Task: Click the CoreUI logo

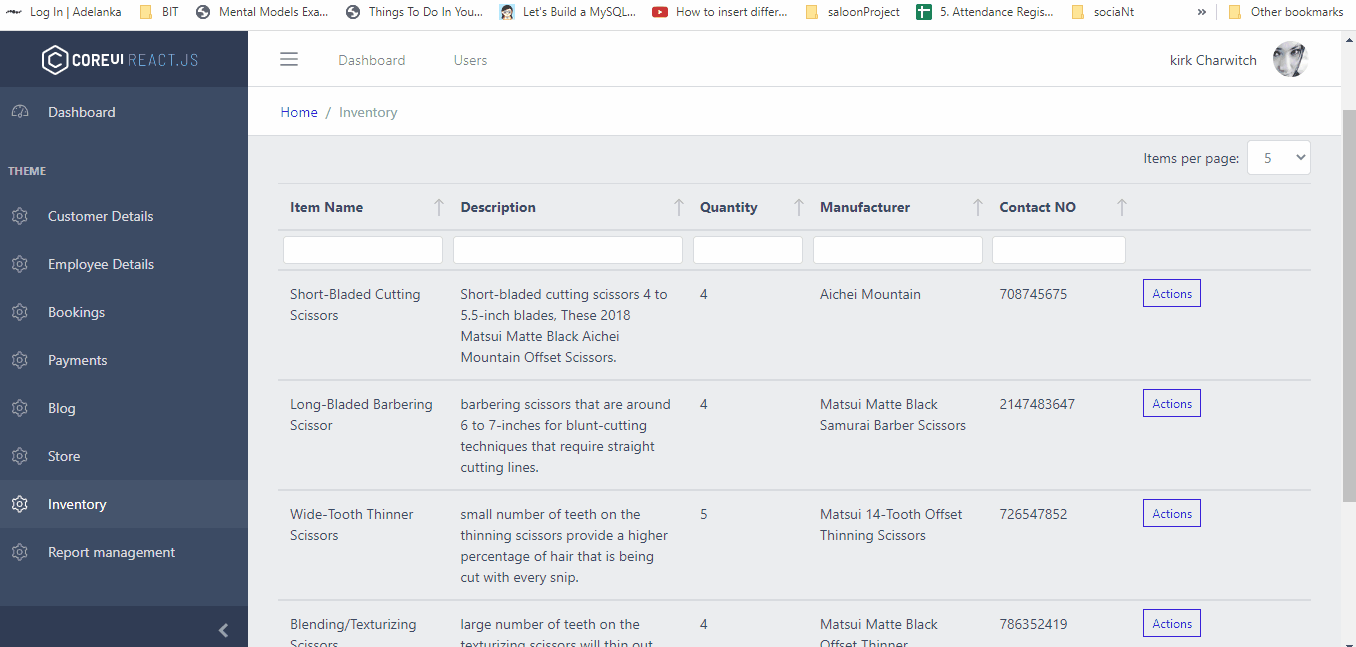Action: tap(118, 59)
